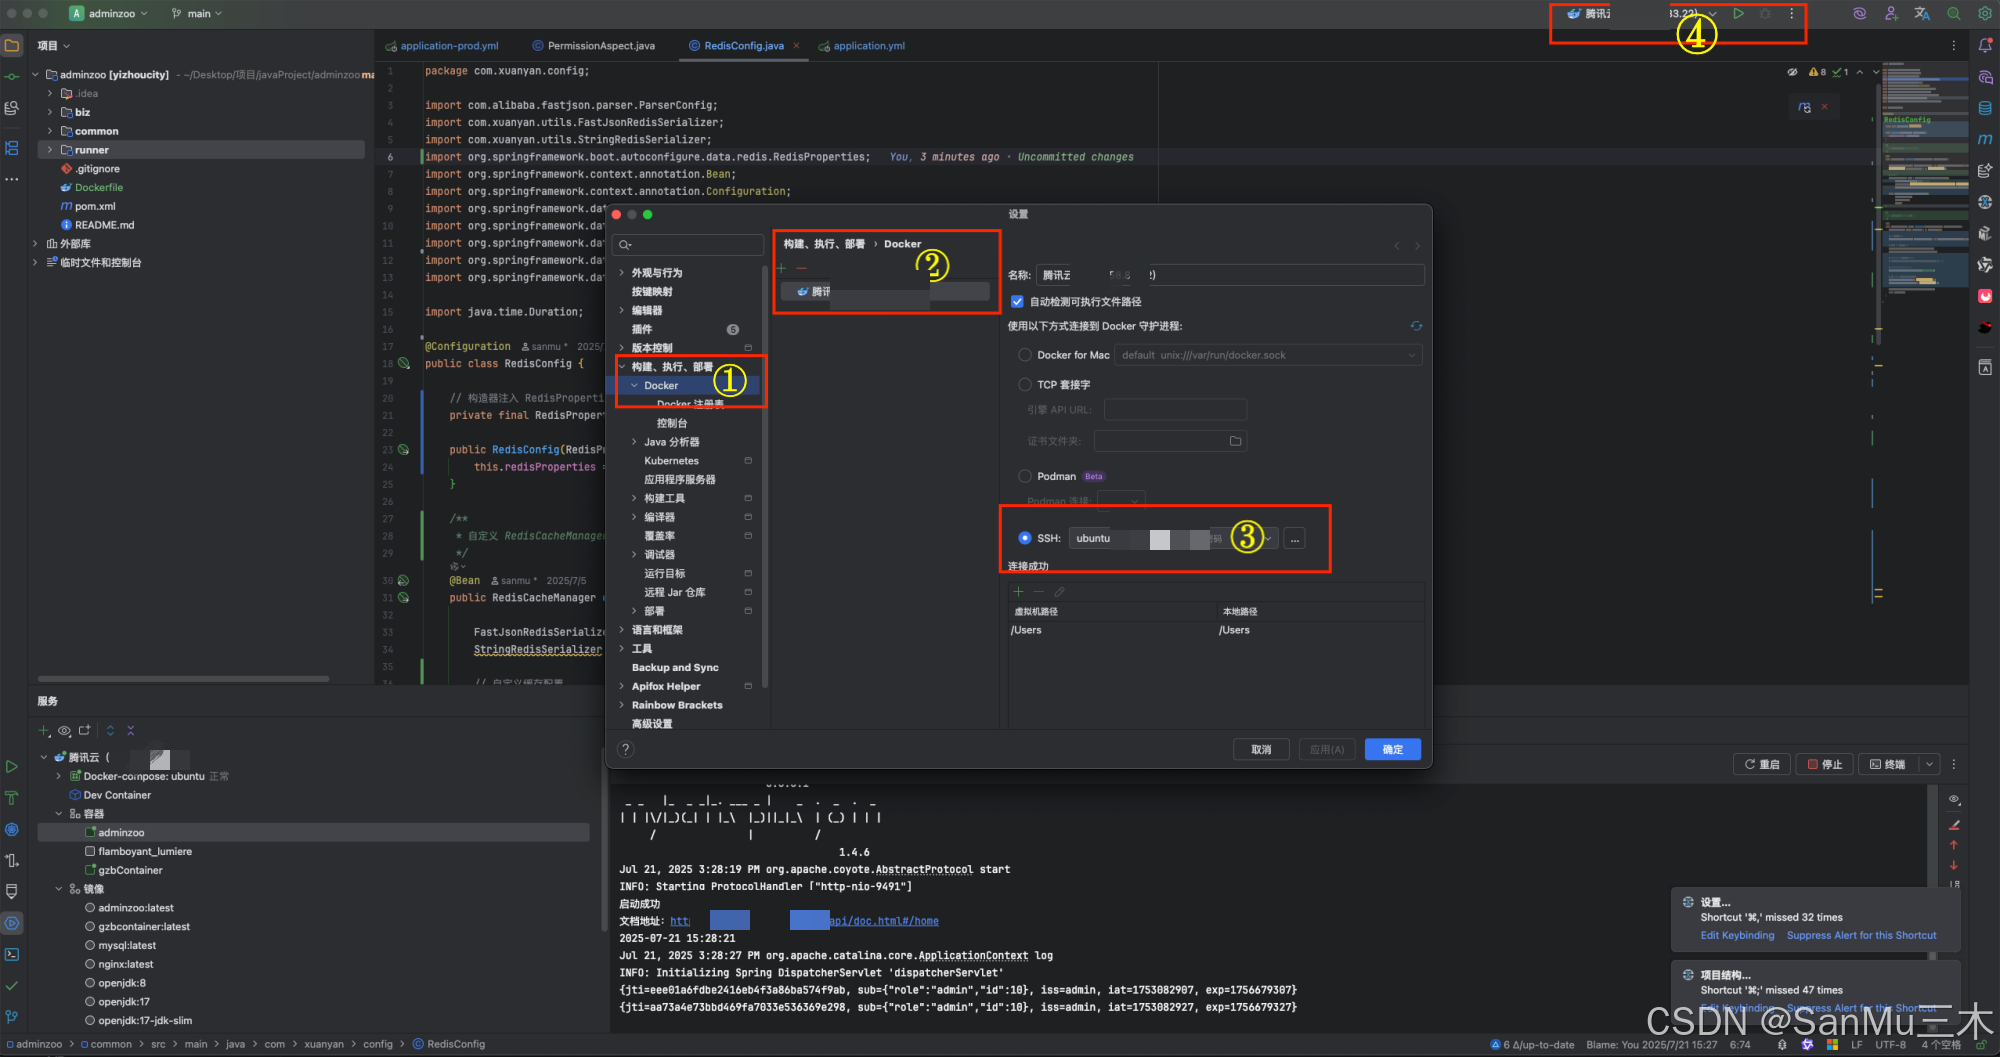Click the Run button in top toolbar
Viewport: 2000px width, 1057px height.
coord(1739,14)
